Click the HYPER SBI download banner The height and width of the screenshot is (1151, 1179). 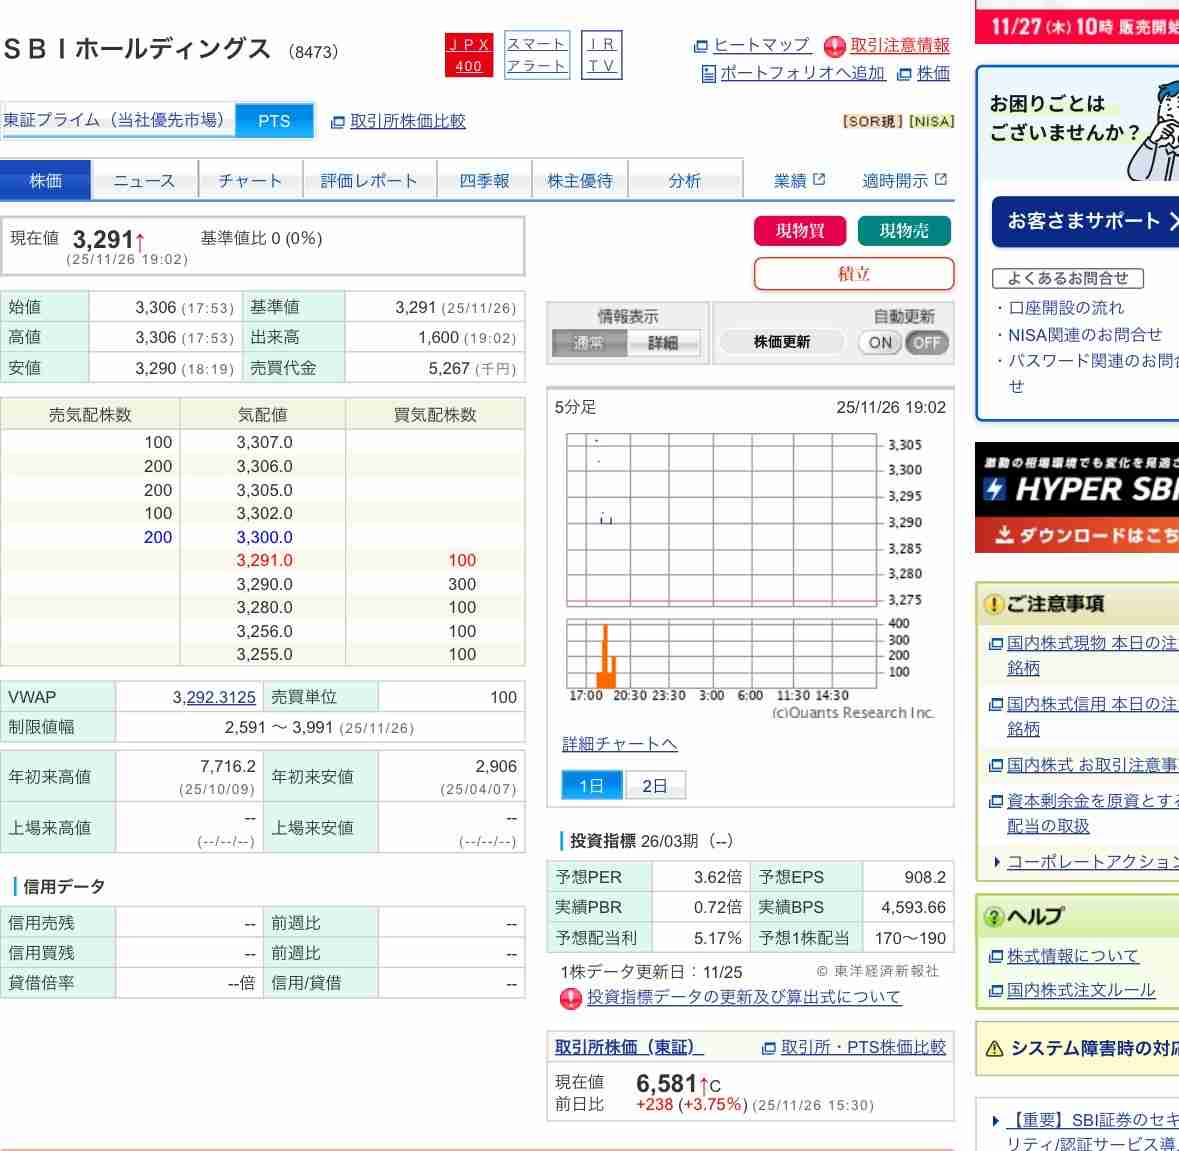[1077, 498]
